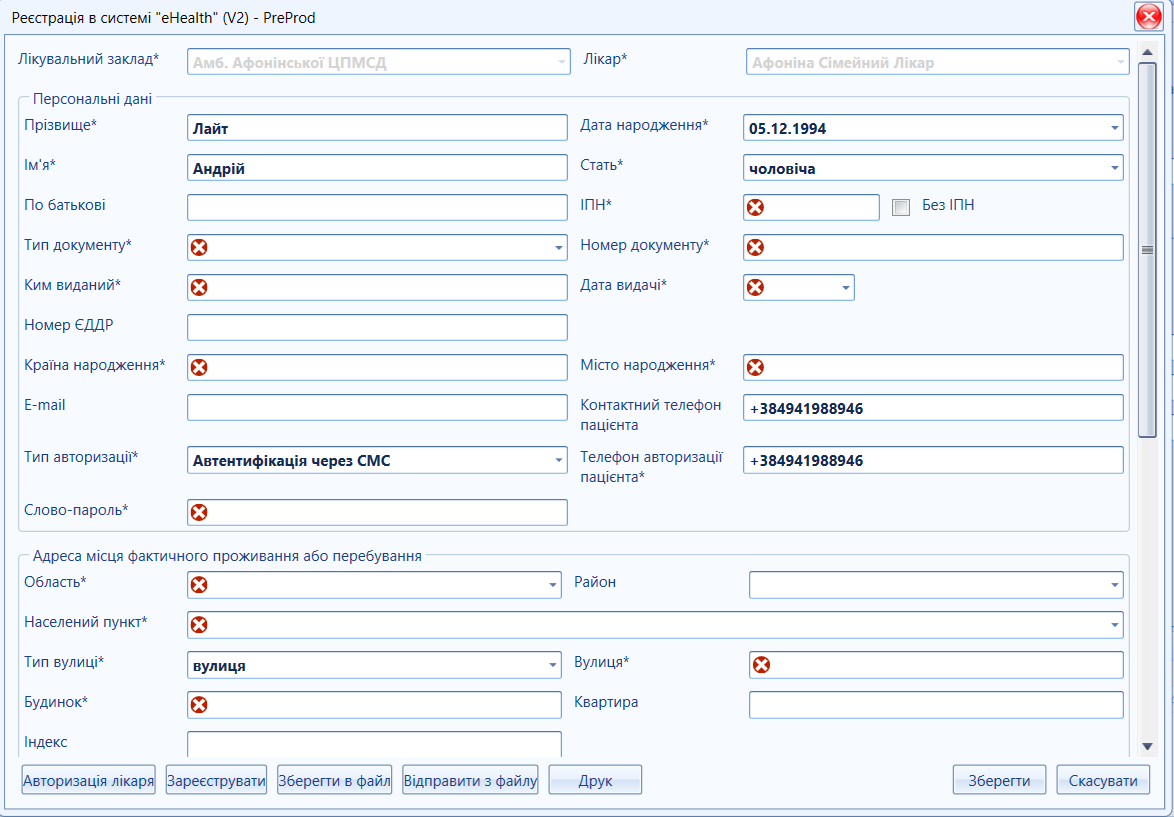
Task: Click the error icon in Дата видачі field
Action: click(x=755, y=288)
